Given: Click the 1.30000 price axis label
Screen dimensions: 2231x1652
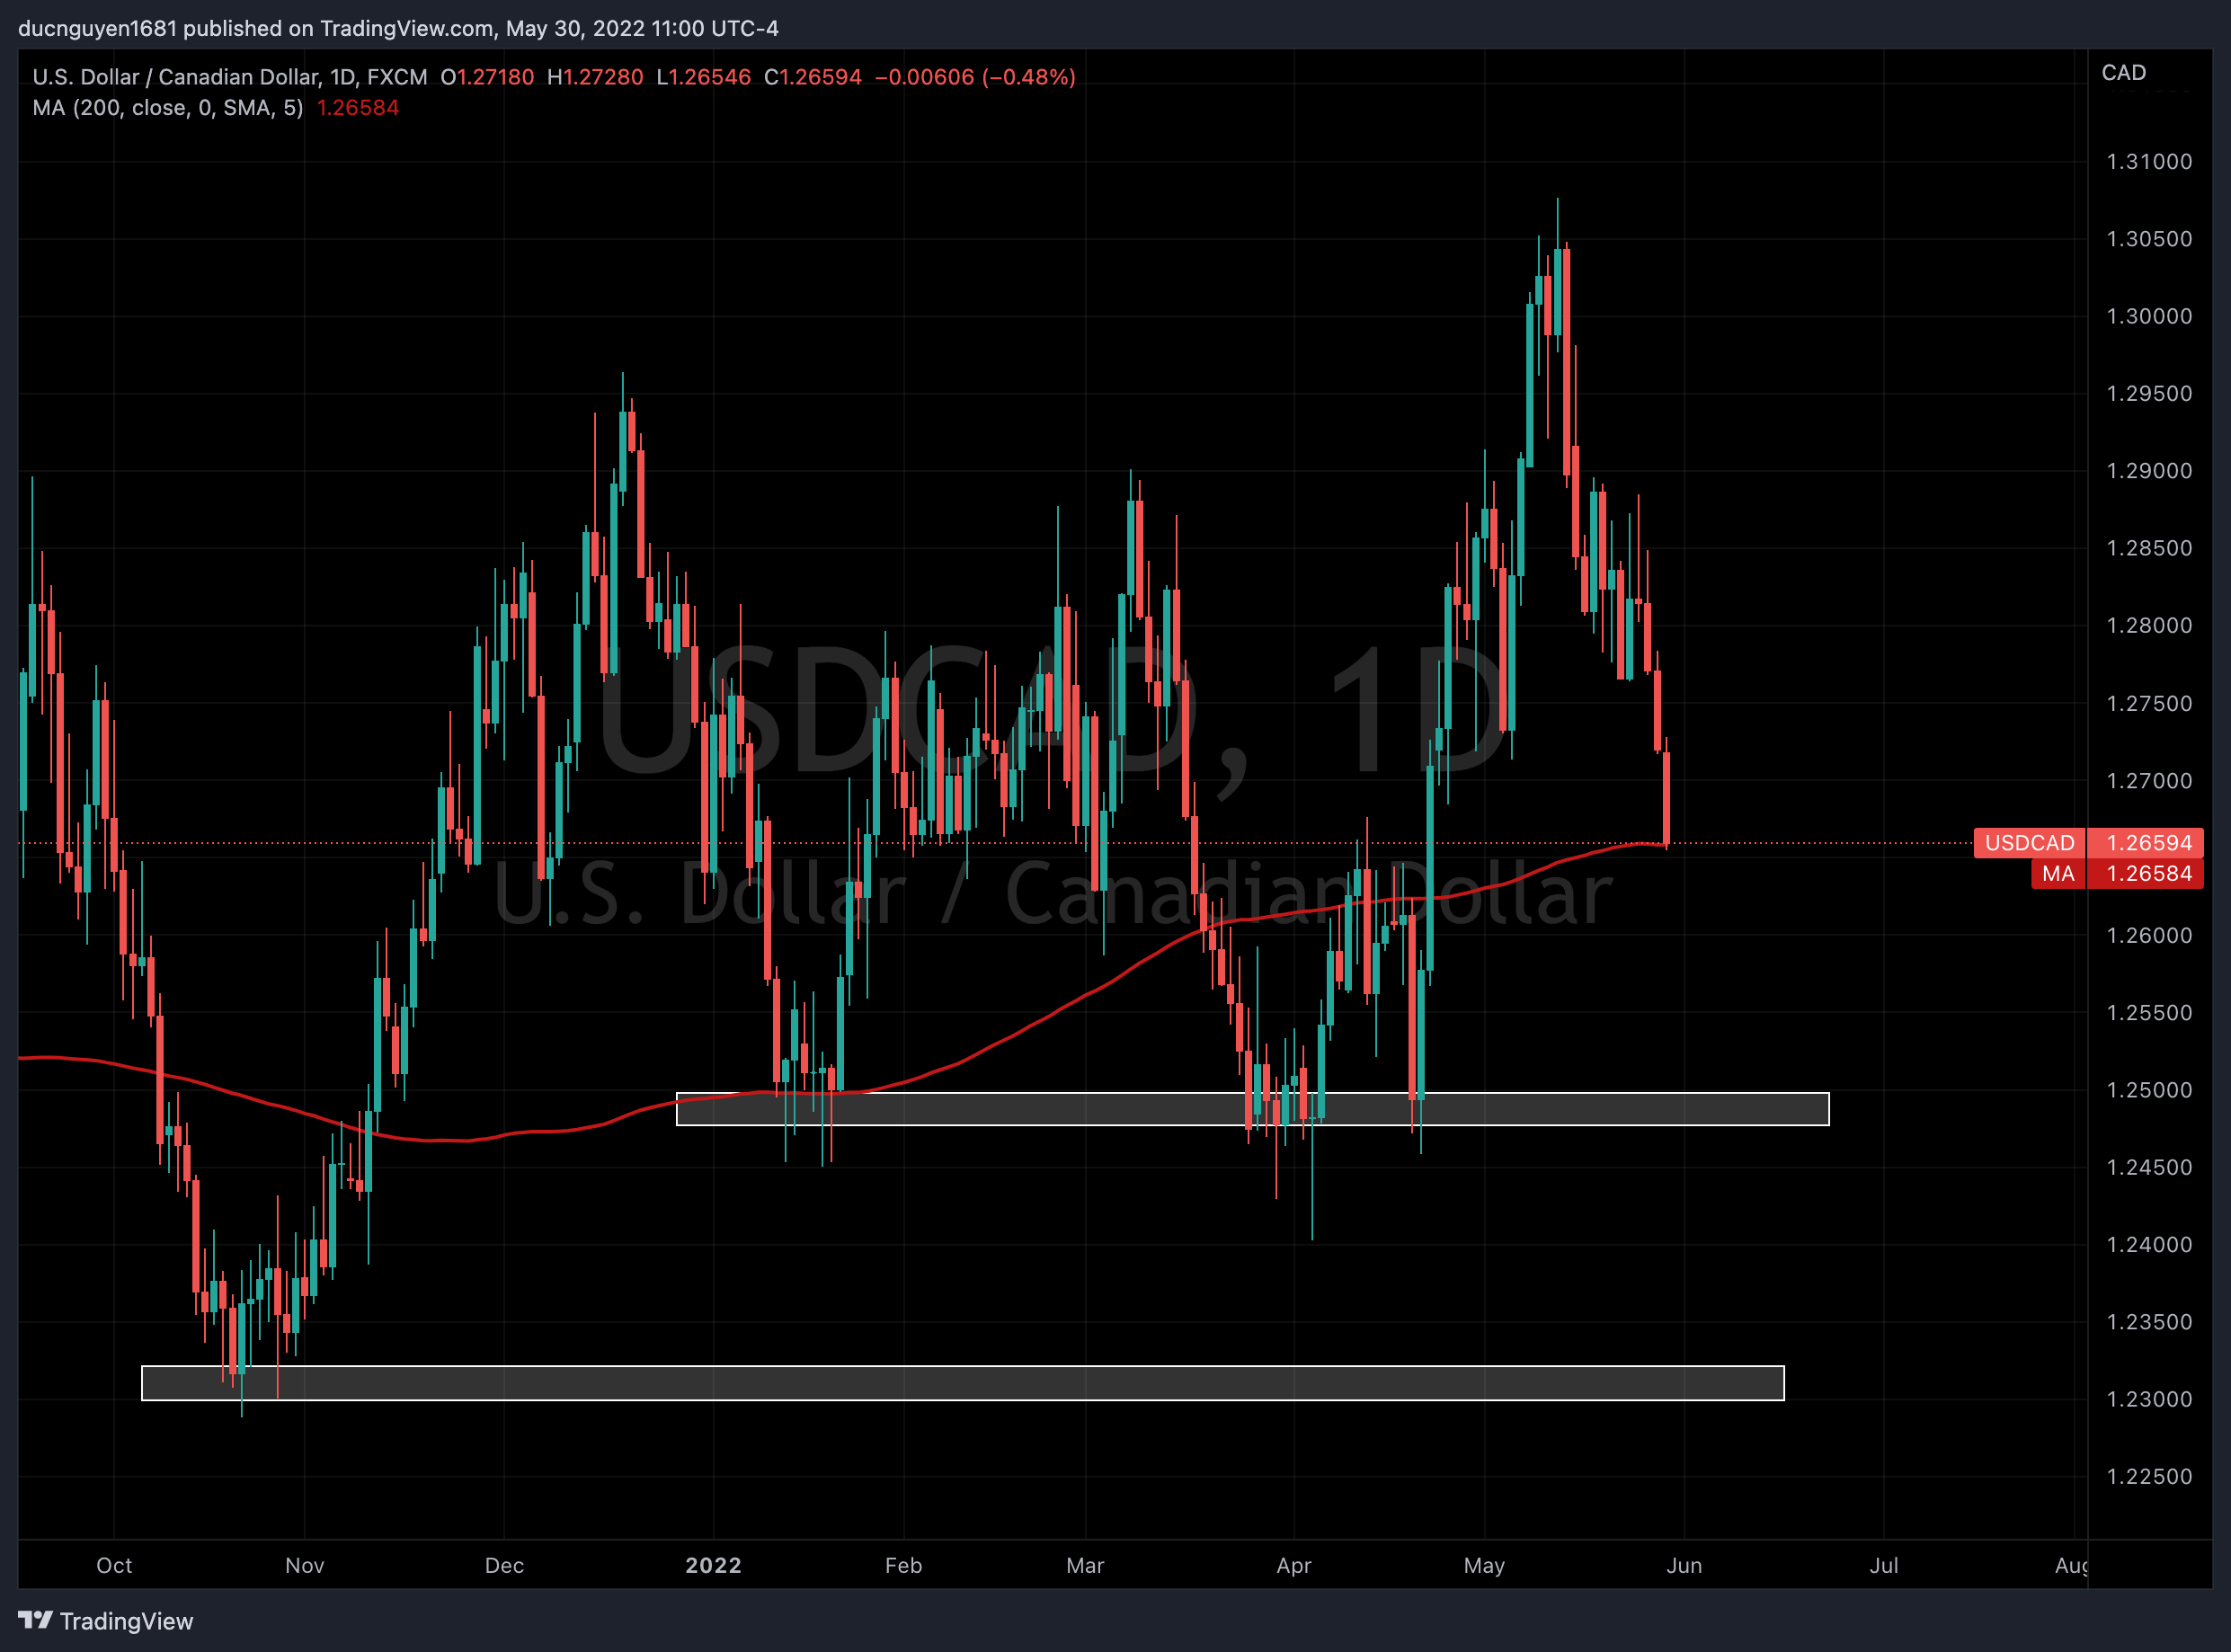Looking at the screenshot, I should point(2149,316).
